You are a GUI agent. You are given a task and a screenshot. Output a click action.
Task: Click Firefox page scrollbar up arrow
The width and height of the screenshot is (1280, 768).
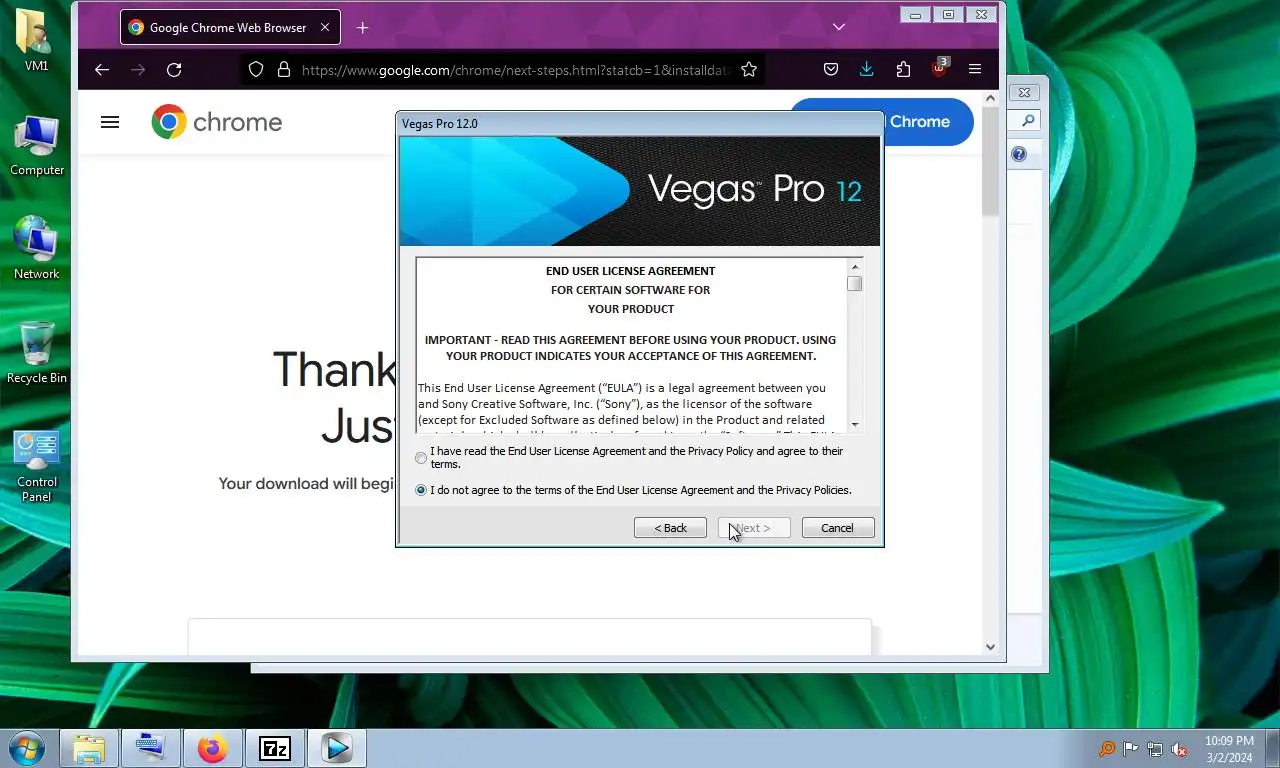[991, 99]
